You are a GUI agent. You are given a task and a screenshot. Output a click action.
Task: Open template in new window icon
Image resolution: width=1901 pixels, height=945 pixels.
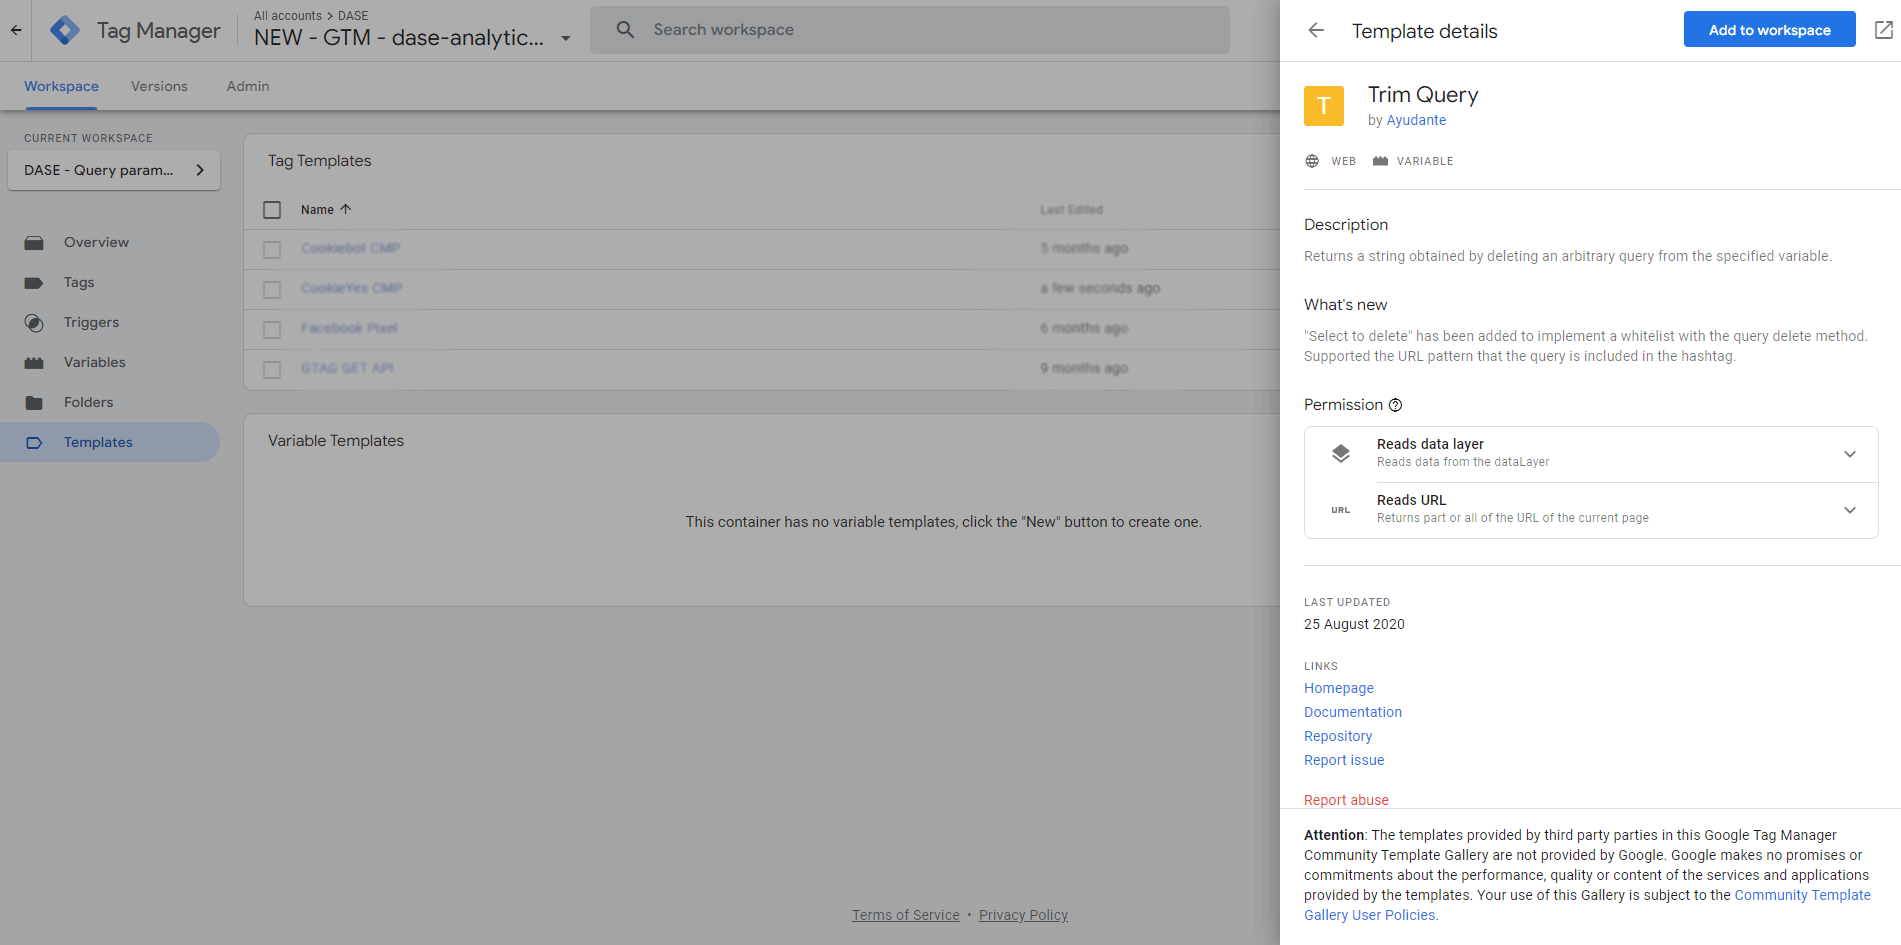tap(1883, 30)
